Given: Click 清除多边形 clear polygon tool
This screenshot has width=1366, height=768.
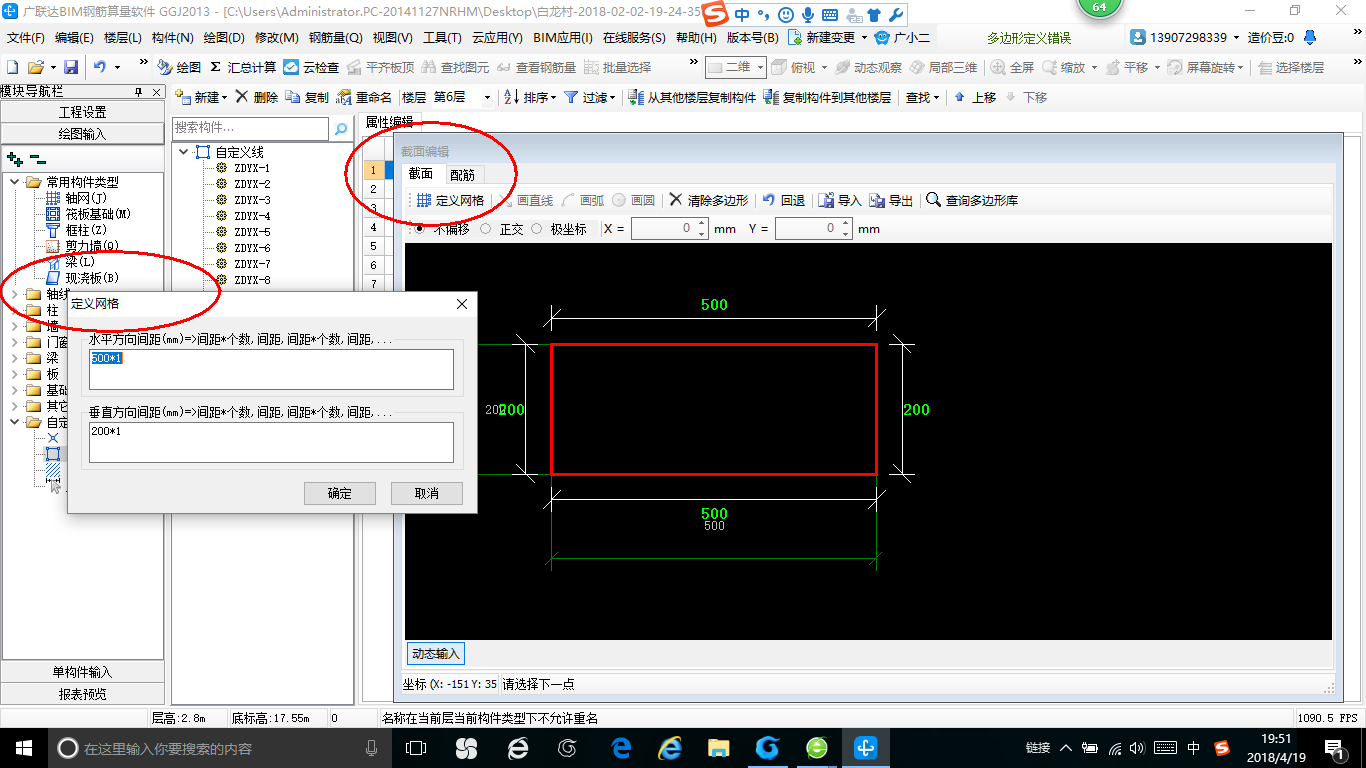Looking at the screenshot, I should coord(708,200).
